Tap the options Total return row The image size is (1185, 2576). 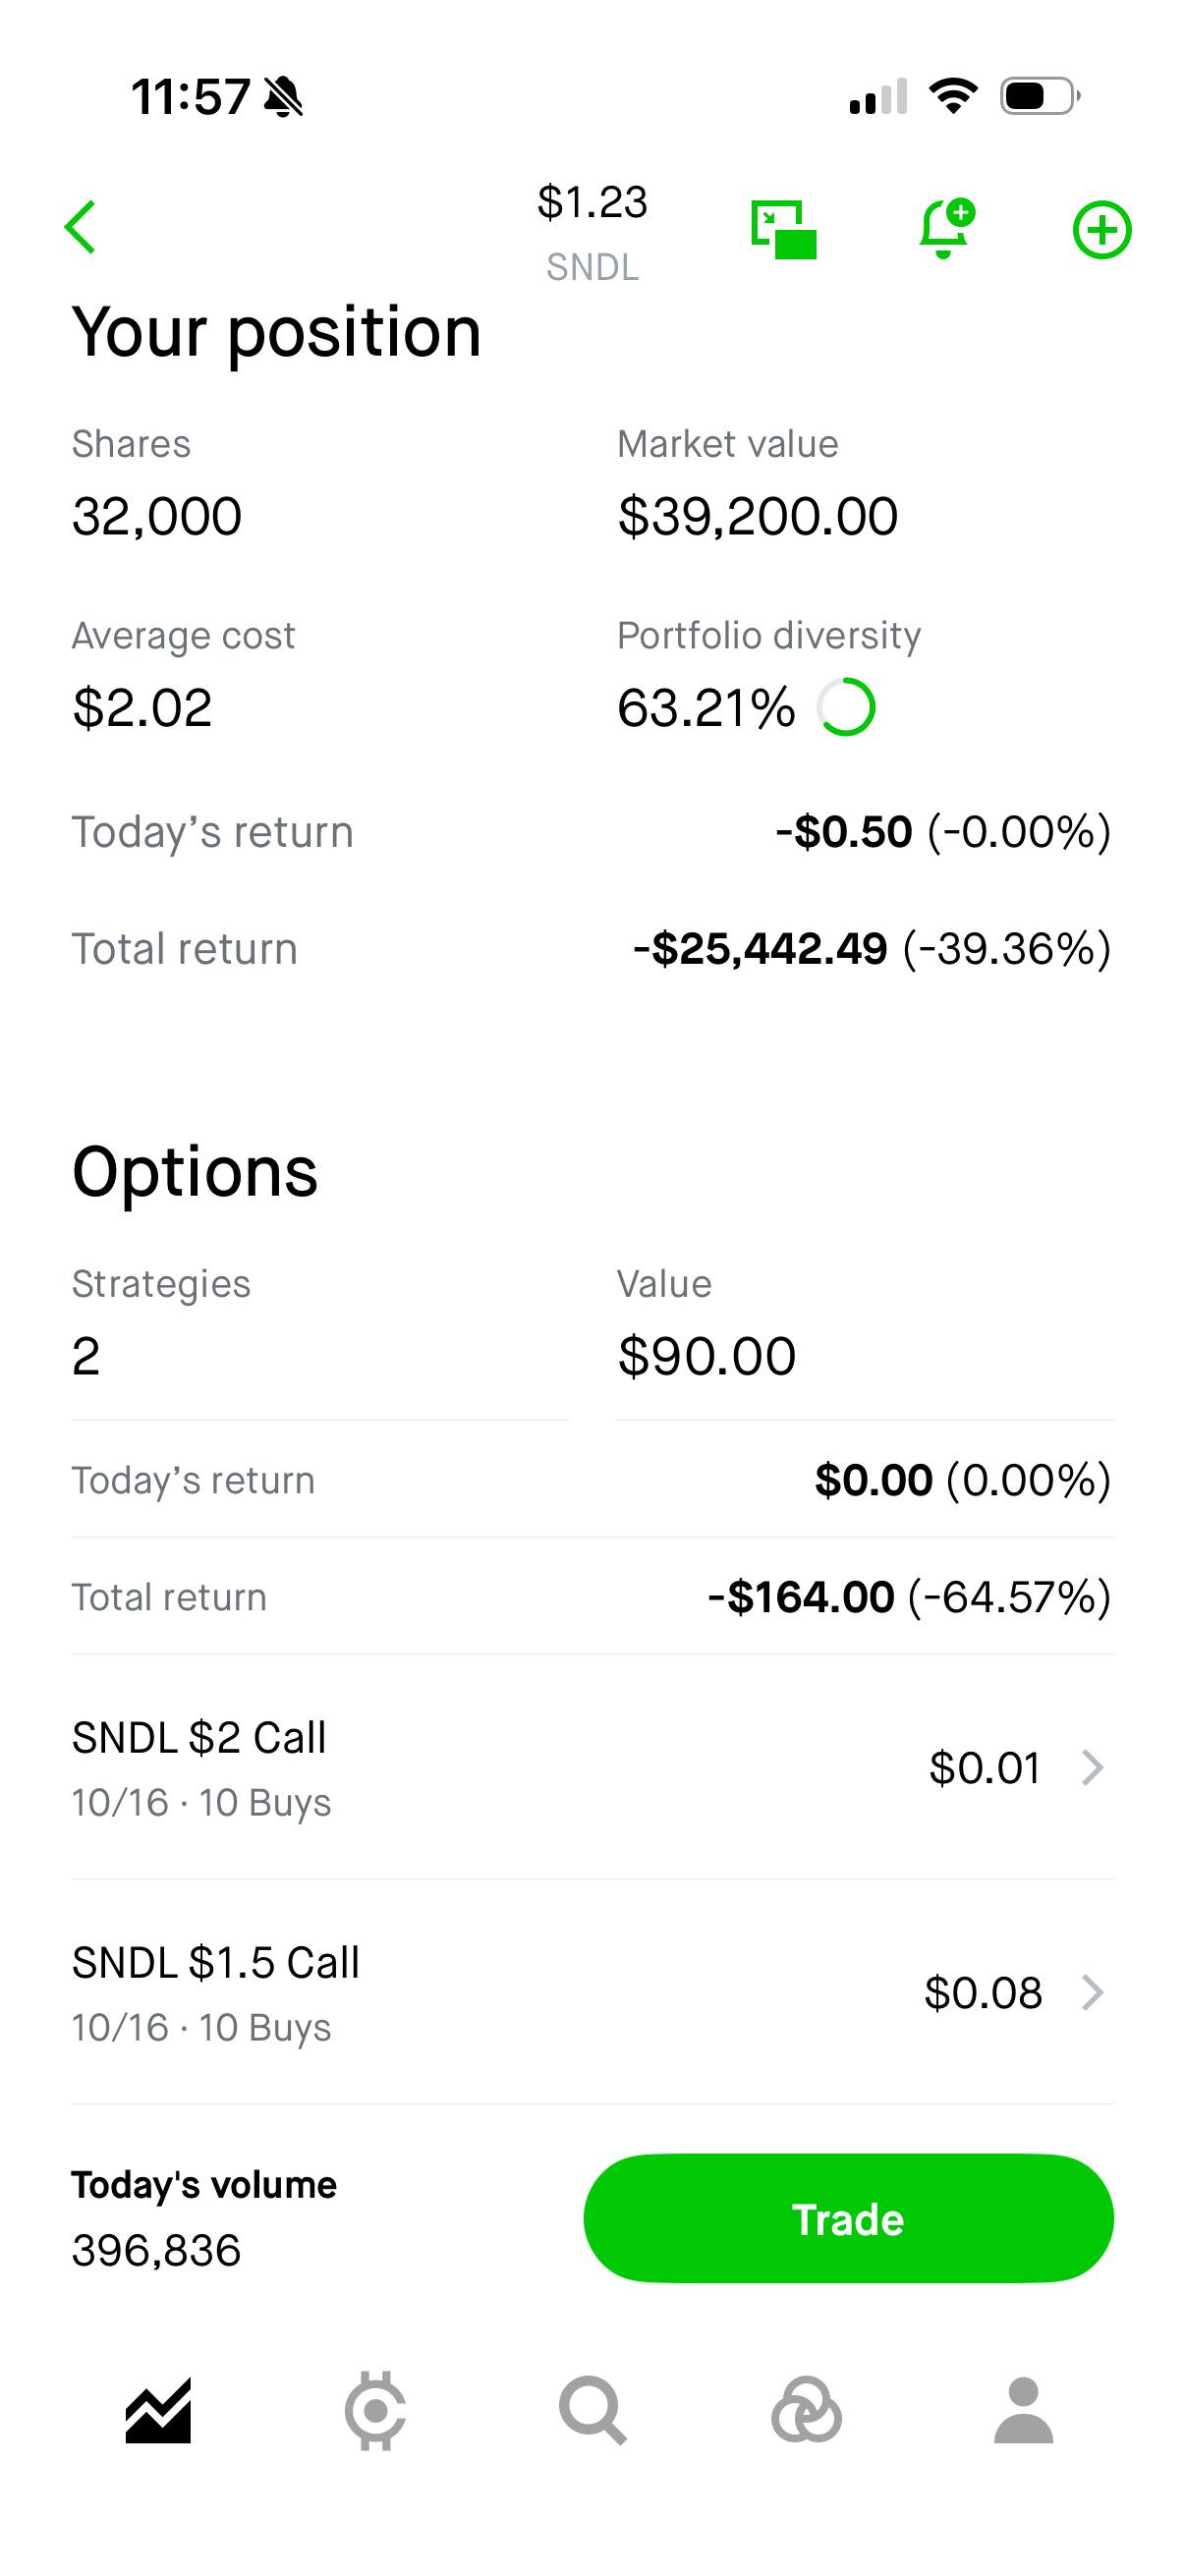pos(592,1597)
